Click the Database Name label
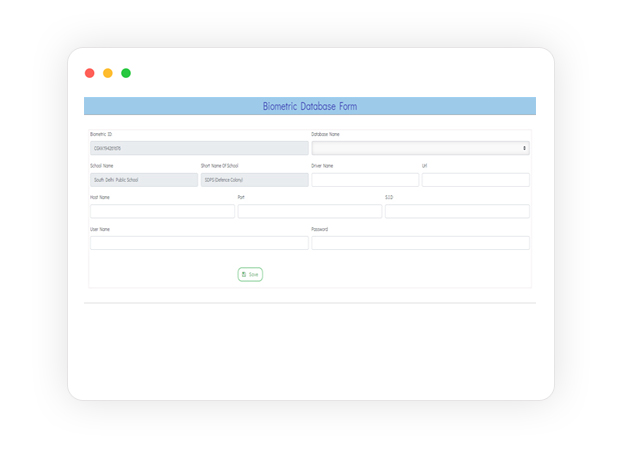Viewport: 622px width, 450px height. [x=325, y=134]
